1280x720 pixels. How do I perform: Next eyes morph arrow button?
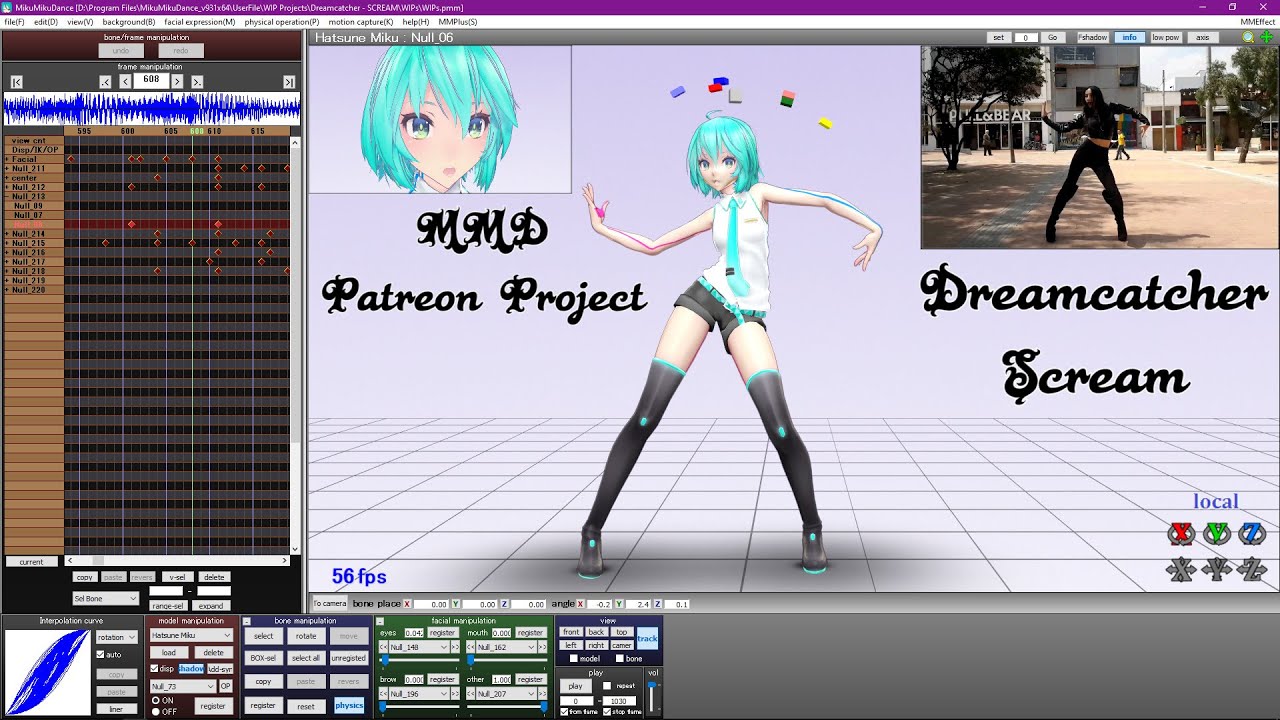point(456,647)
